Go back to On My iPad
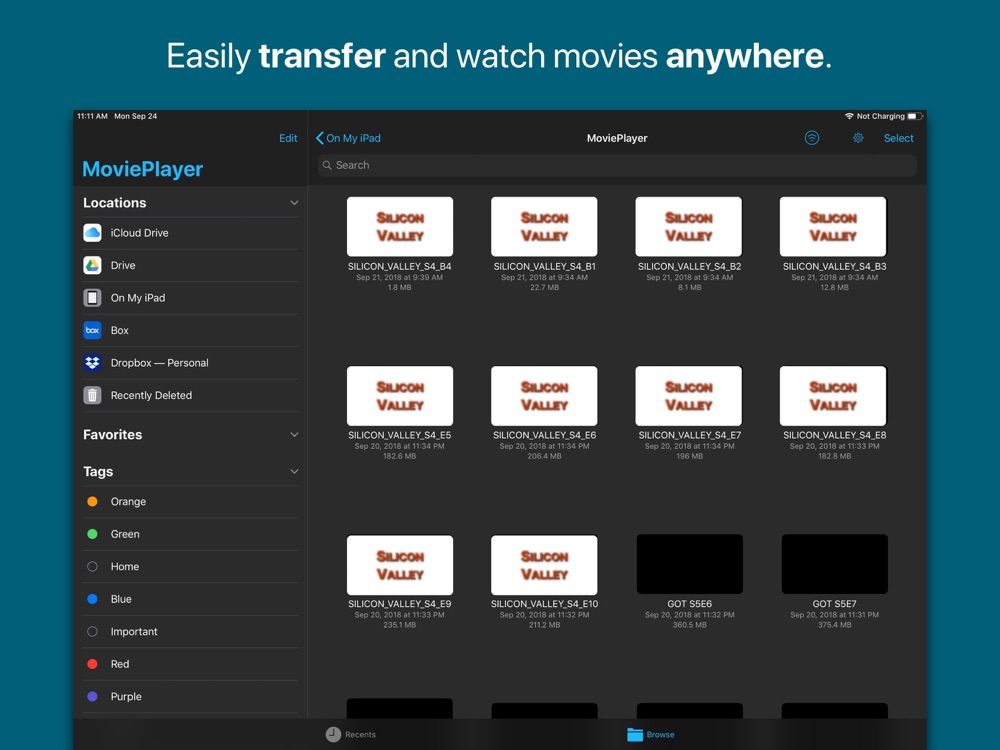The width and height of the screenshot is (1000, 750). (x=348, y=138)
